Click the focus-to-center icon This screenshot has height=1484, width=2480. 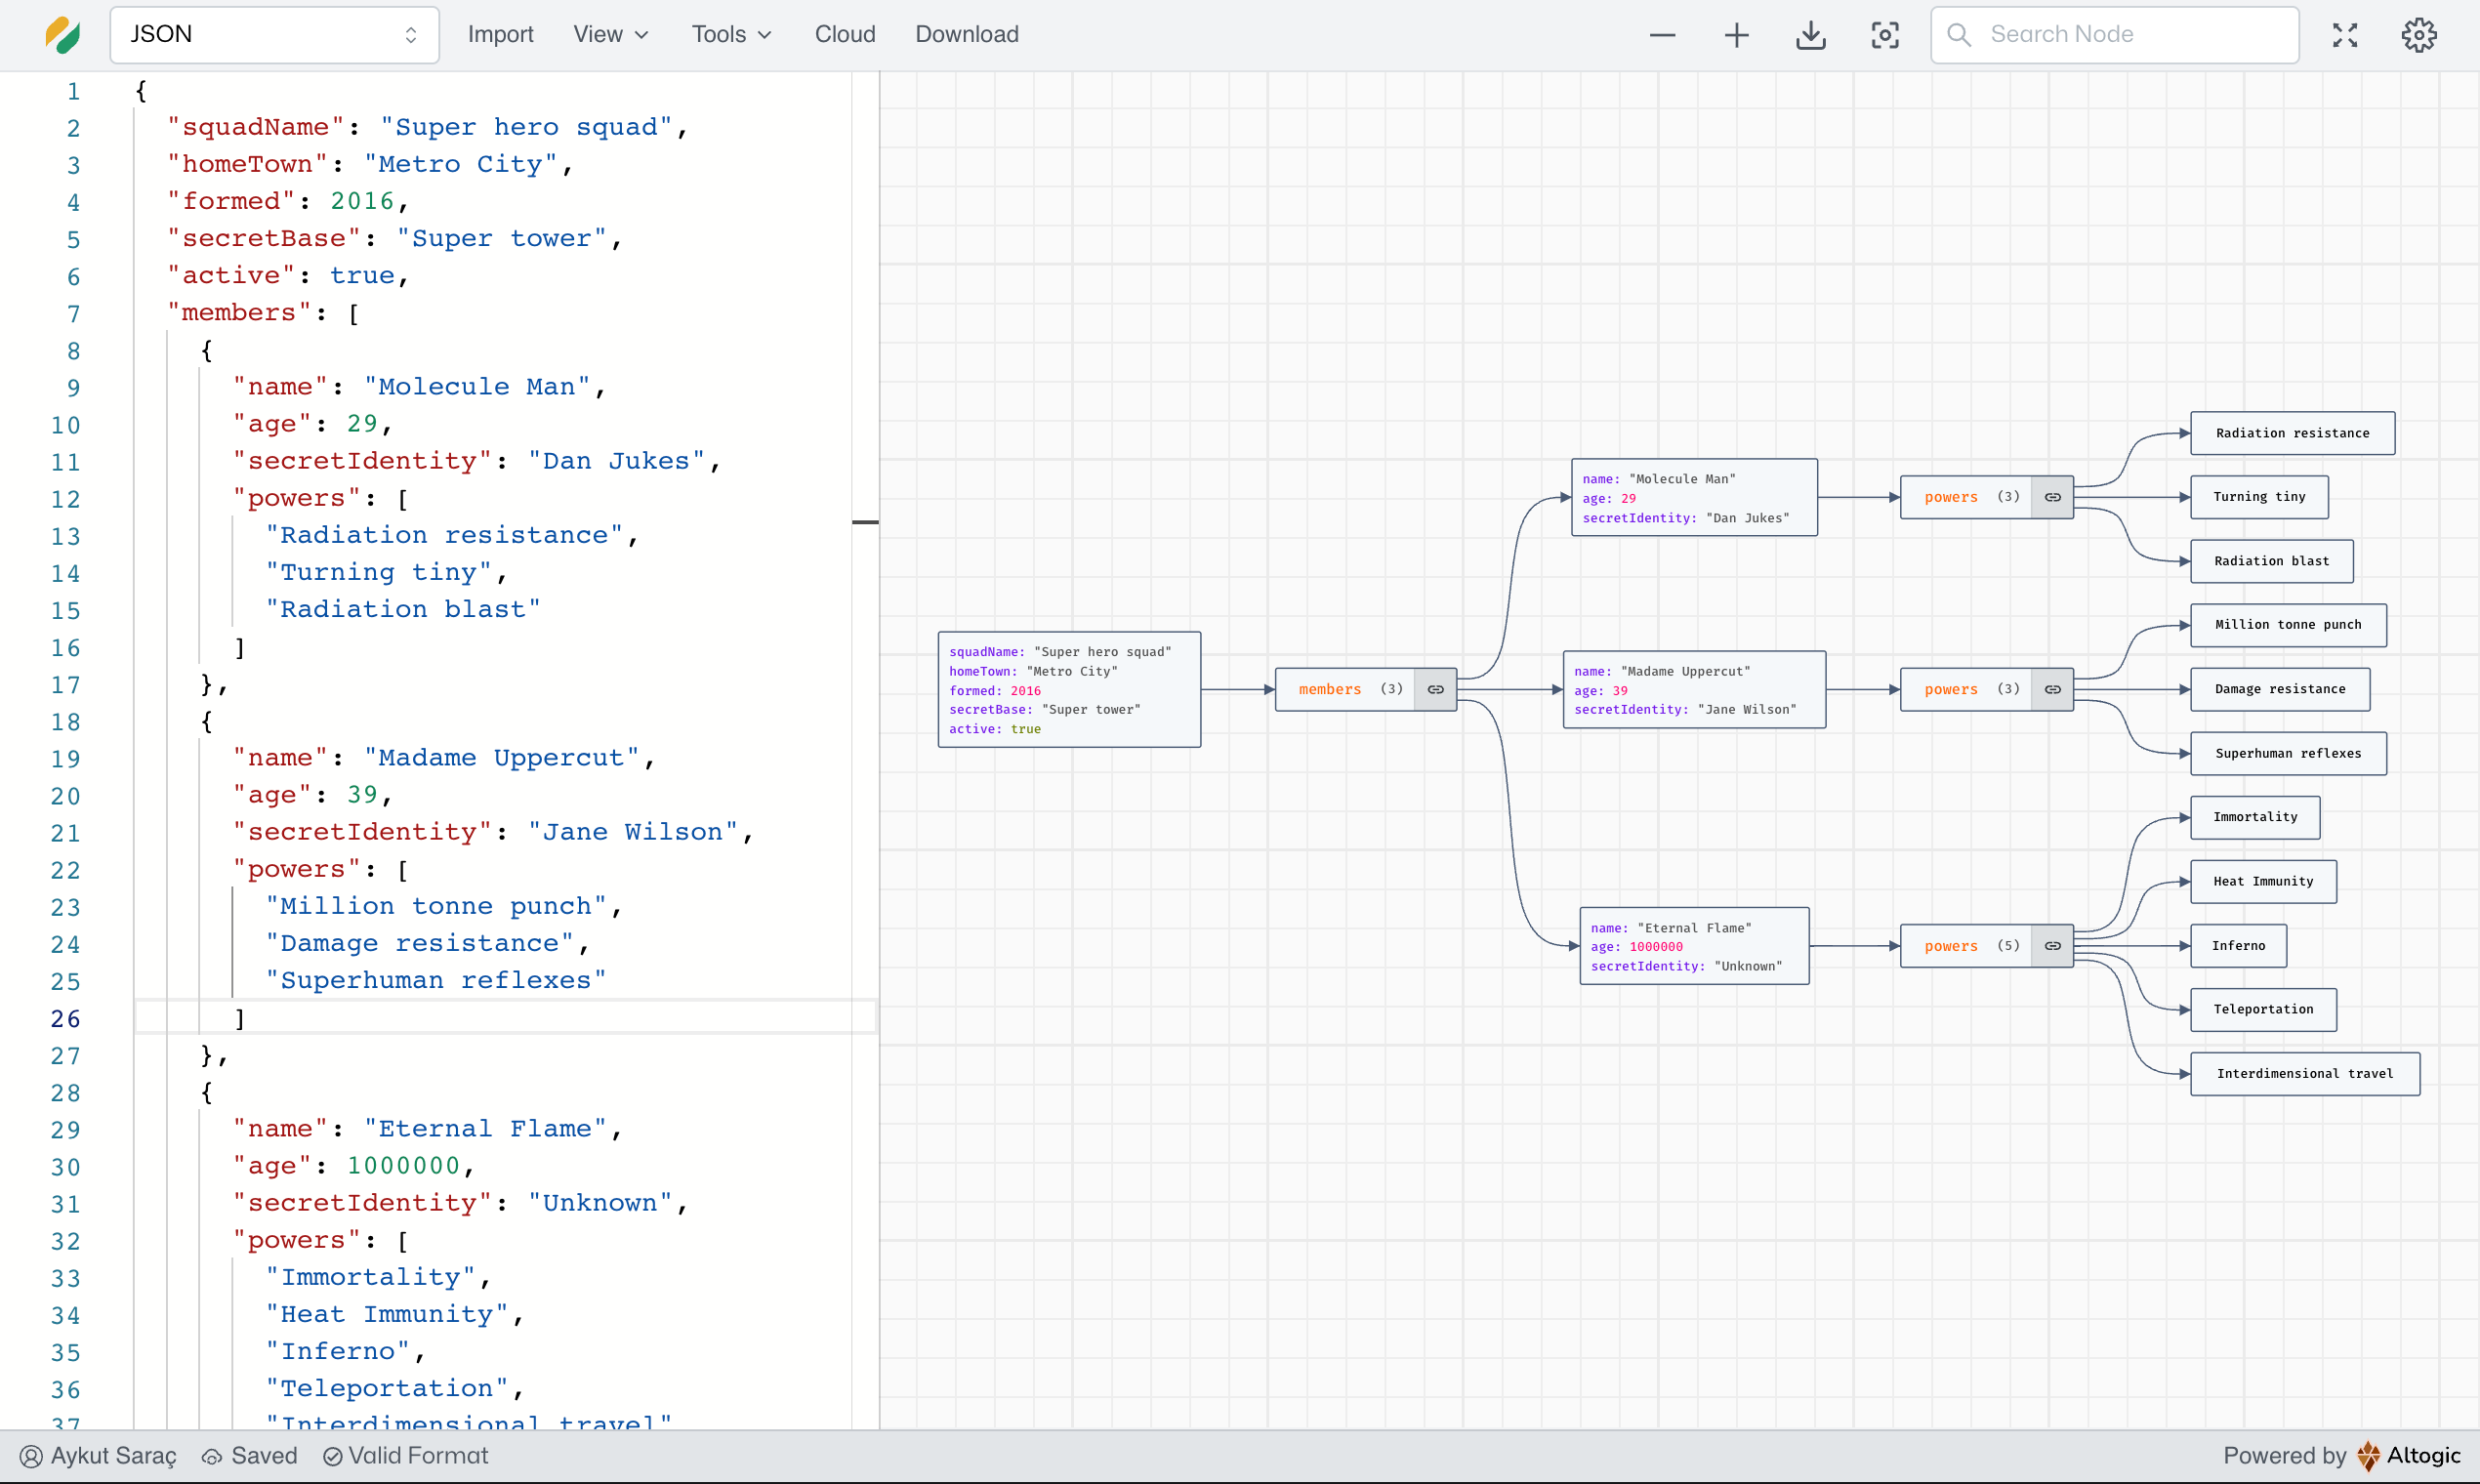(1885, 35)
